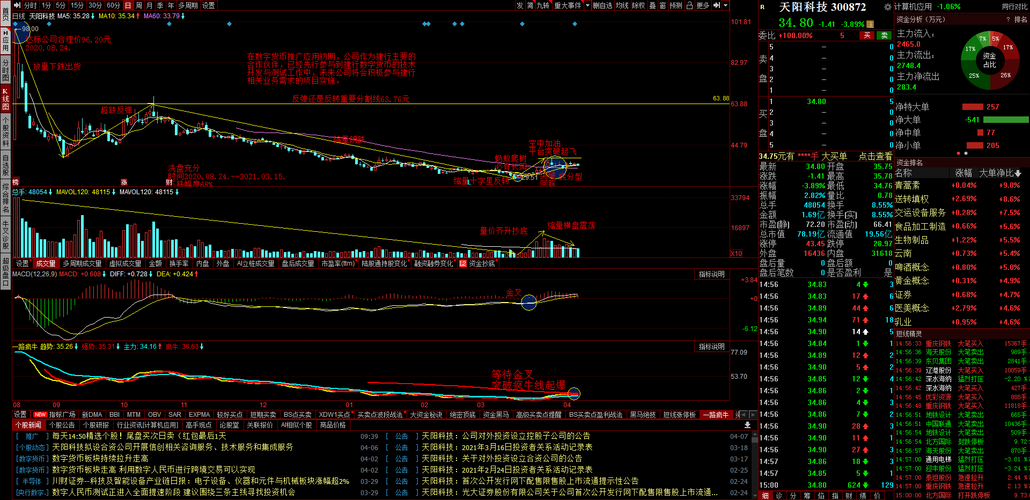Click the question mark icon in 资金分析 header
Viewport: 1030px width, 500px height.
tap(1008, 20)
